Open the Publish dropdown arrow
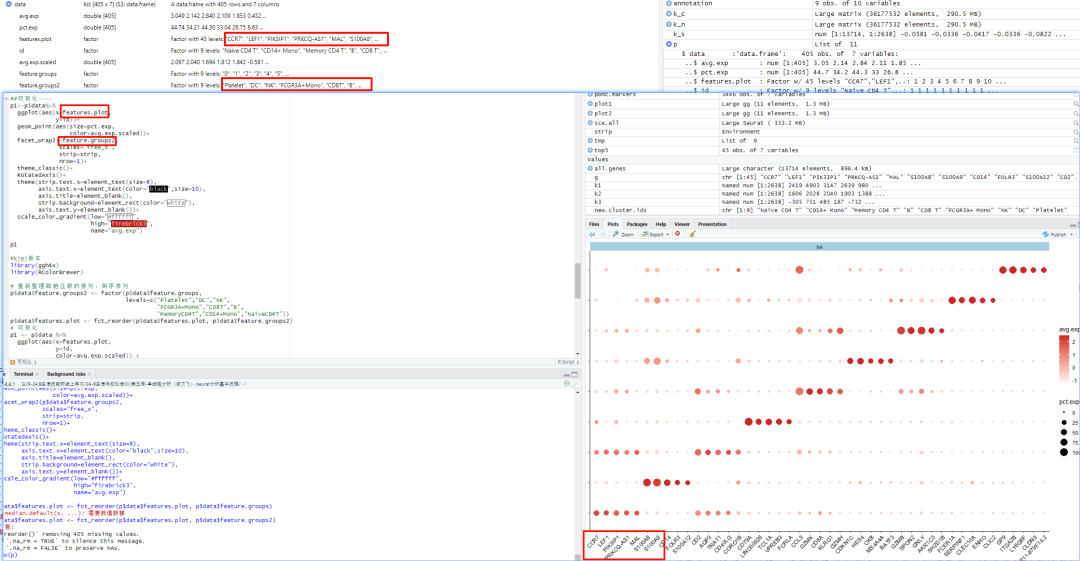Screen dimensions: 1080x561 (1072, 234)
